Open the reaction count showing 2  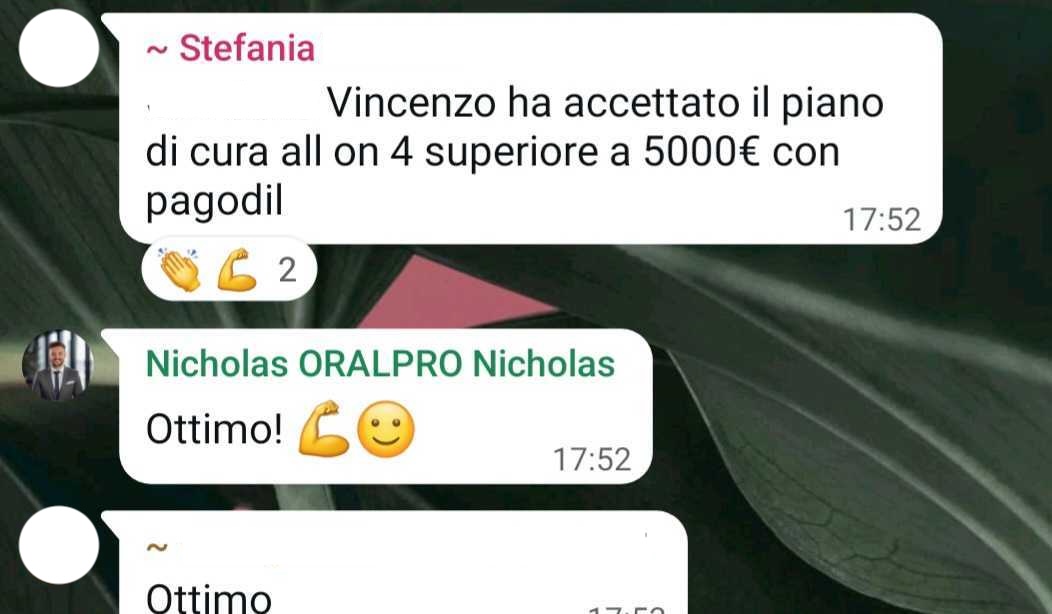click(x=287, y=270)
